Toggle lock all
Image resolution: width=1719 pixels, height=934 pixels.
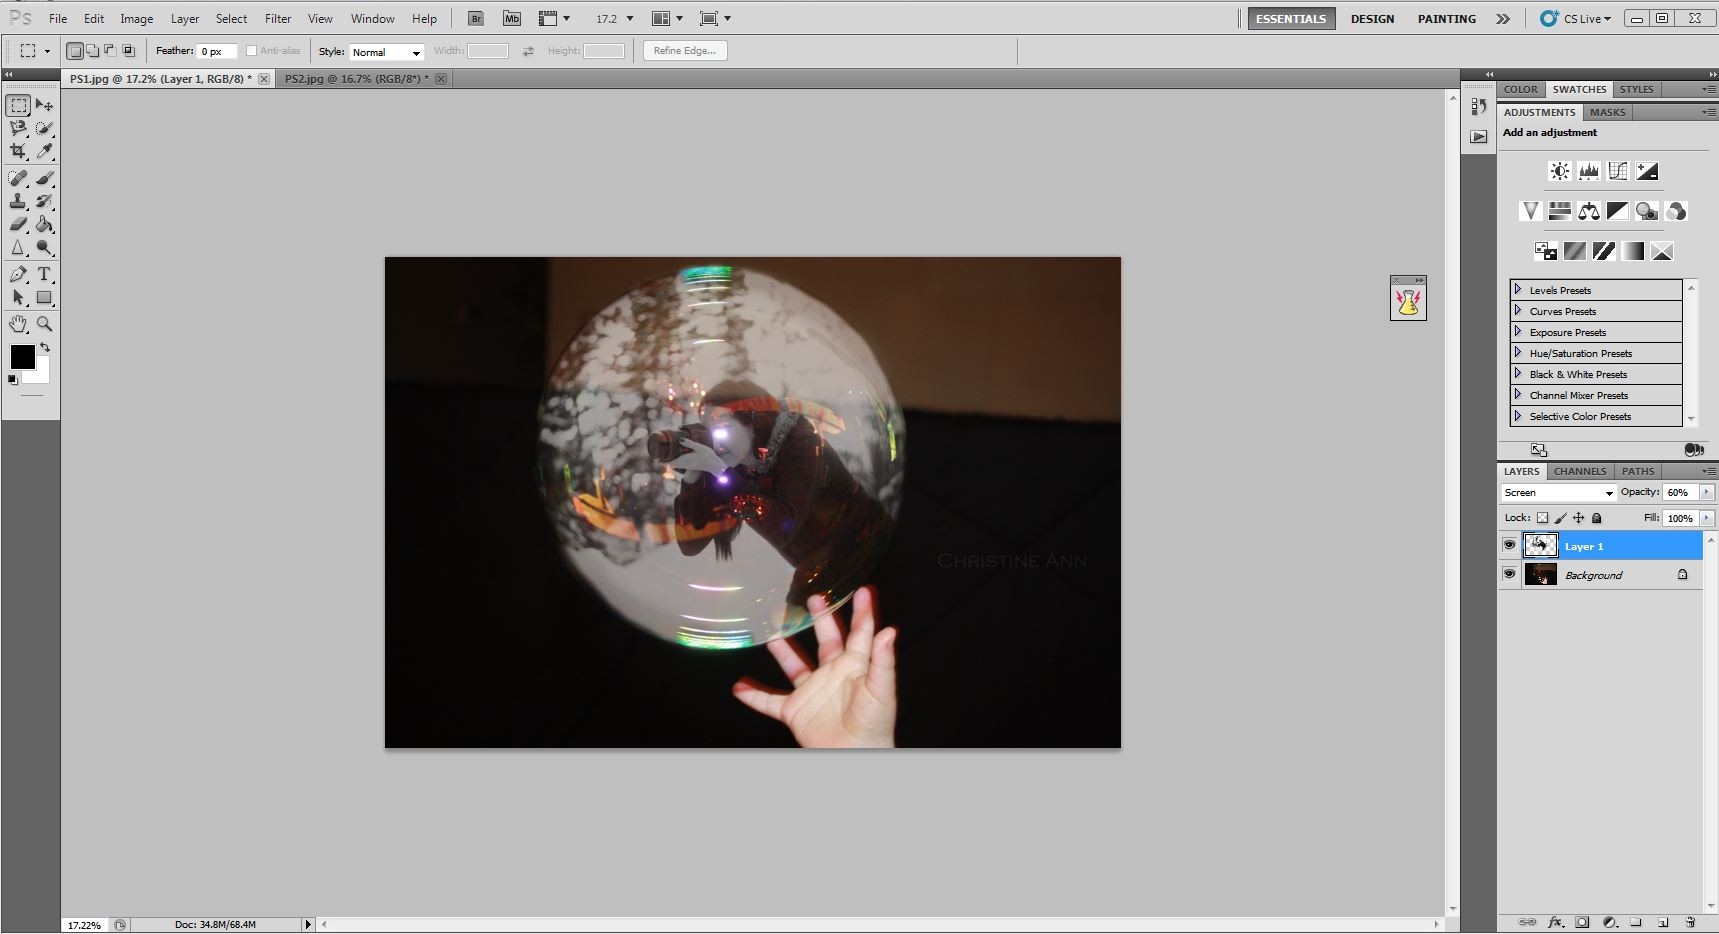point(1596,518)
